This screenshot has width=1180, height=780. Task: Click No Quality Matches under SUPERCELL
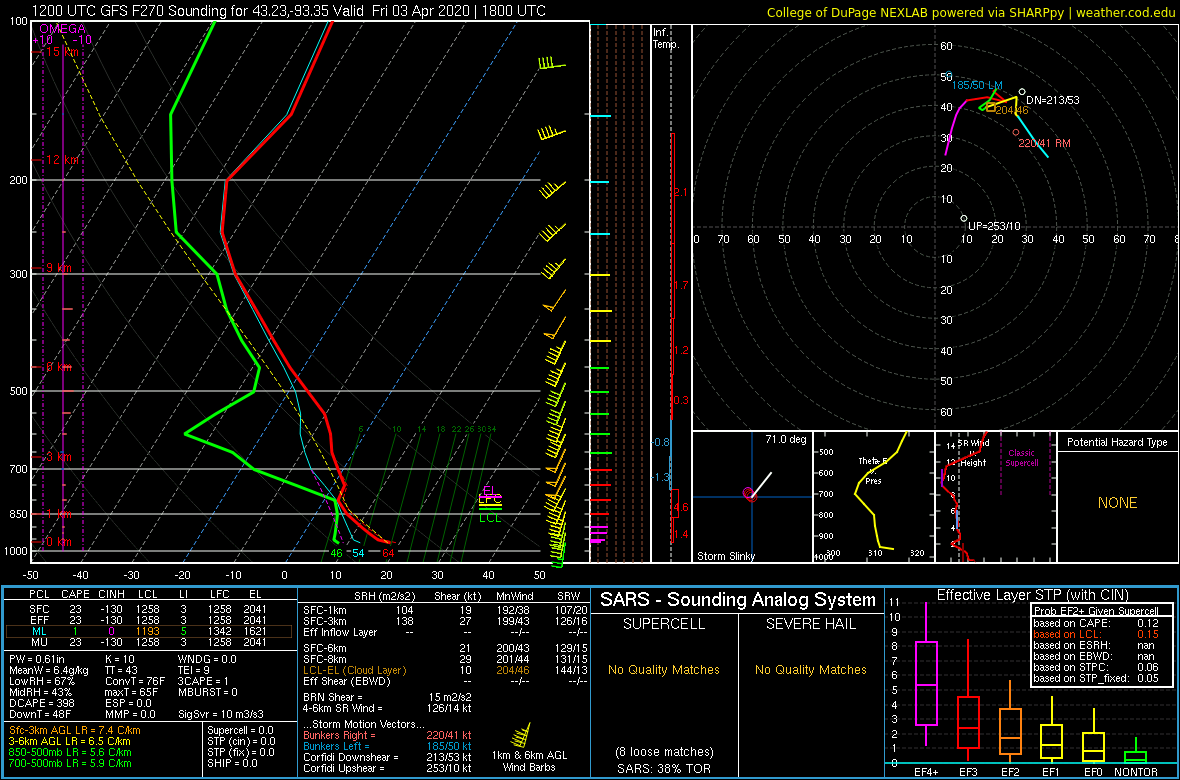[664, 669]
